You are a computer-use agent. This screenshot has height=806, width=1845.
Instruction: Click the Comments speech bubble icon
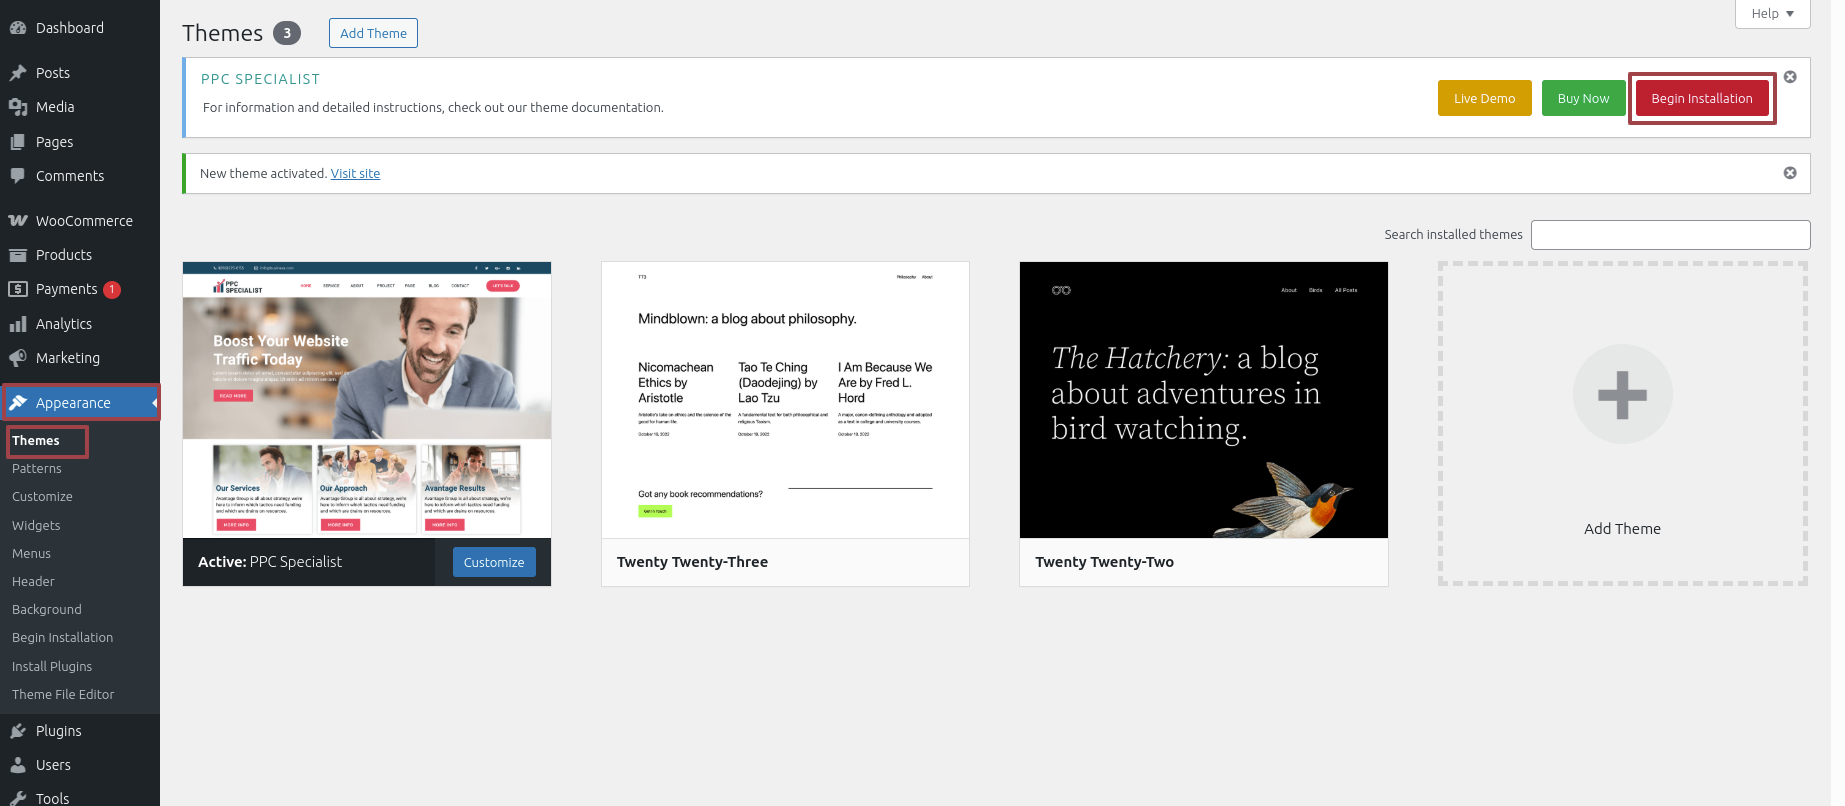pos(18,176)
